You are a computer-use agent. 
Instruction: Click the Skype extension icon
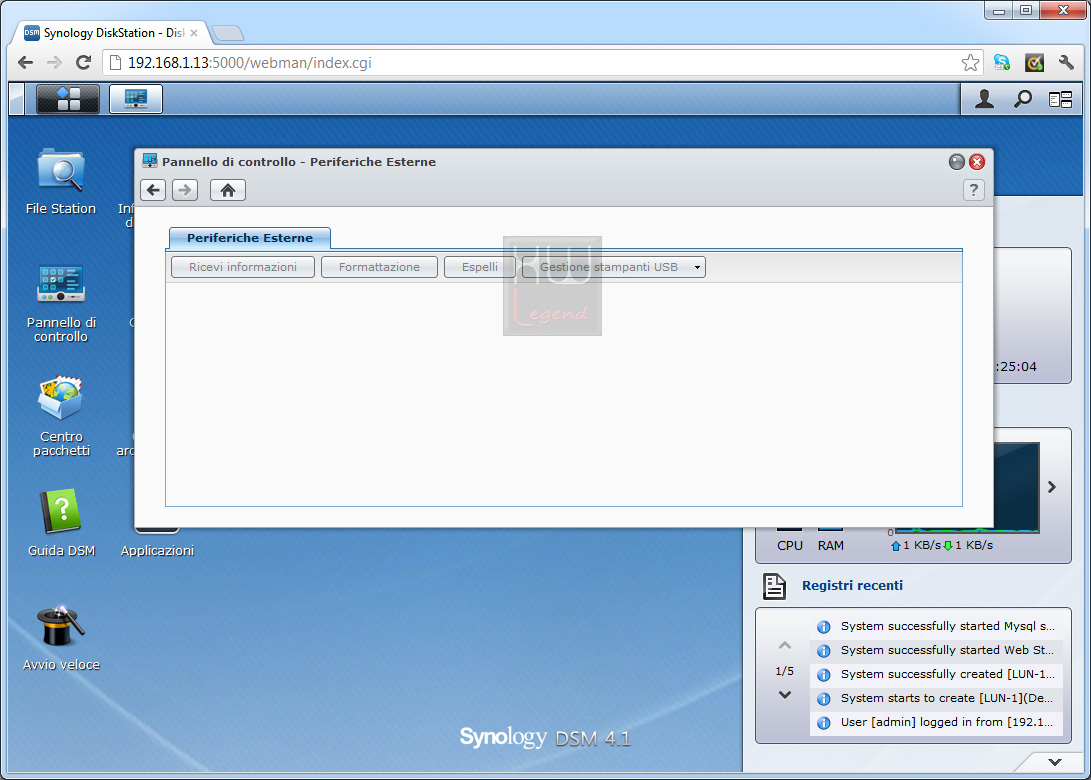pyautogui.click(x=1002, y=63)
